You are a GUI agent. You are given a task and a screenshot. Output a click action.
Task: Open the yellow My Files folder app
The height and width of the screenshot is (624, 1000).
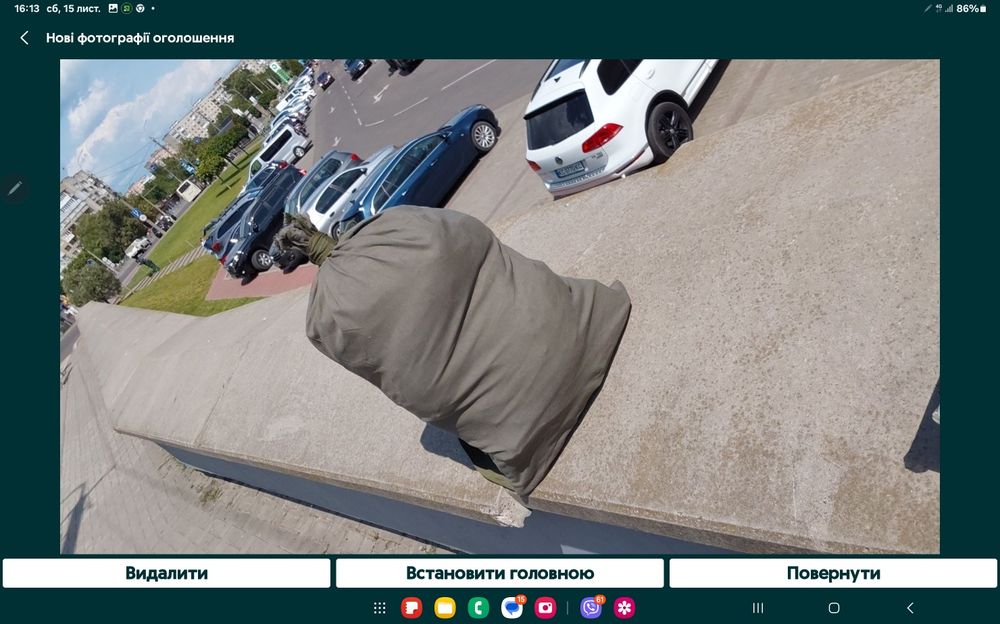pyautogui.click(x=445, y=607)
